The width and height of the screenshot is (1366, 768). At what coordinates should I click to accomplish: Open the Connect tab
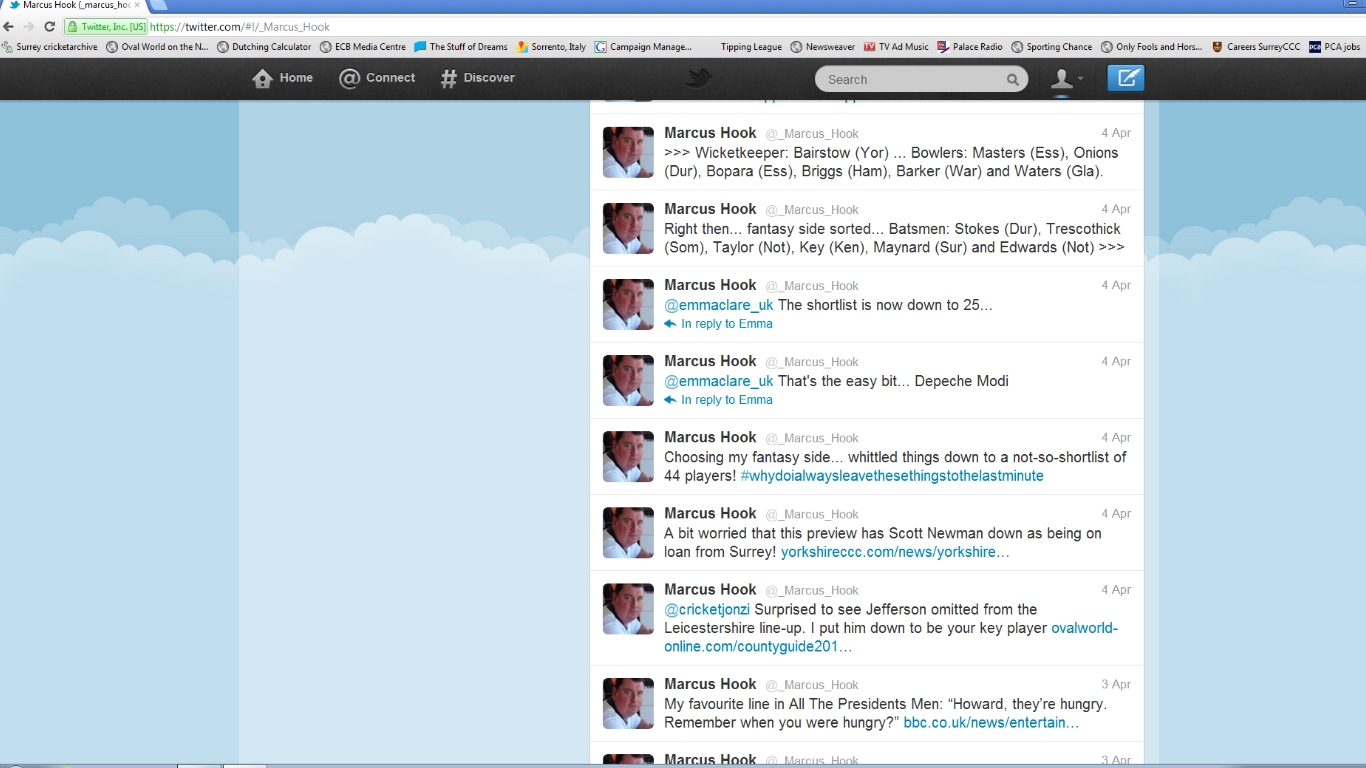pos(377,78)
